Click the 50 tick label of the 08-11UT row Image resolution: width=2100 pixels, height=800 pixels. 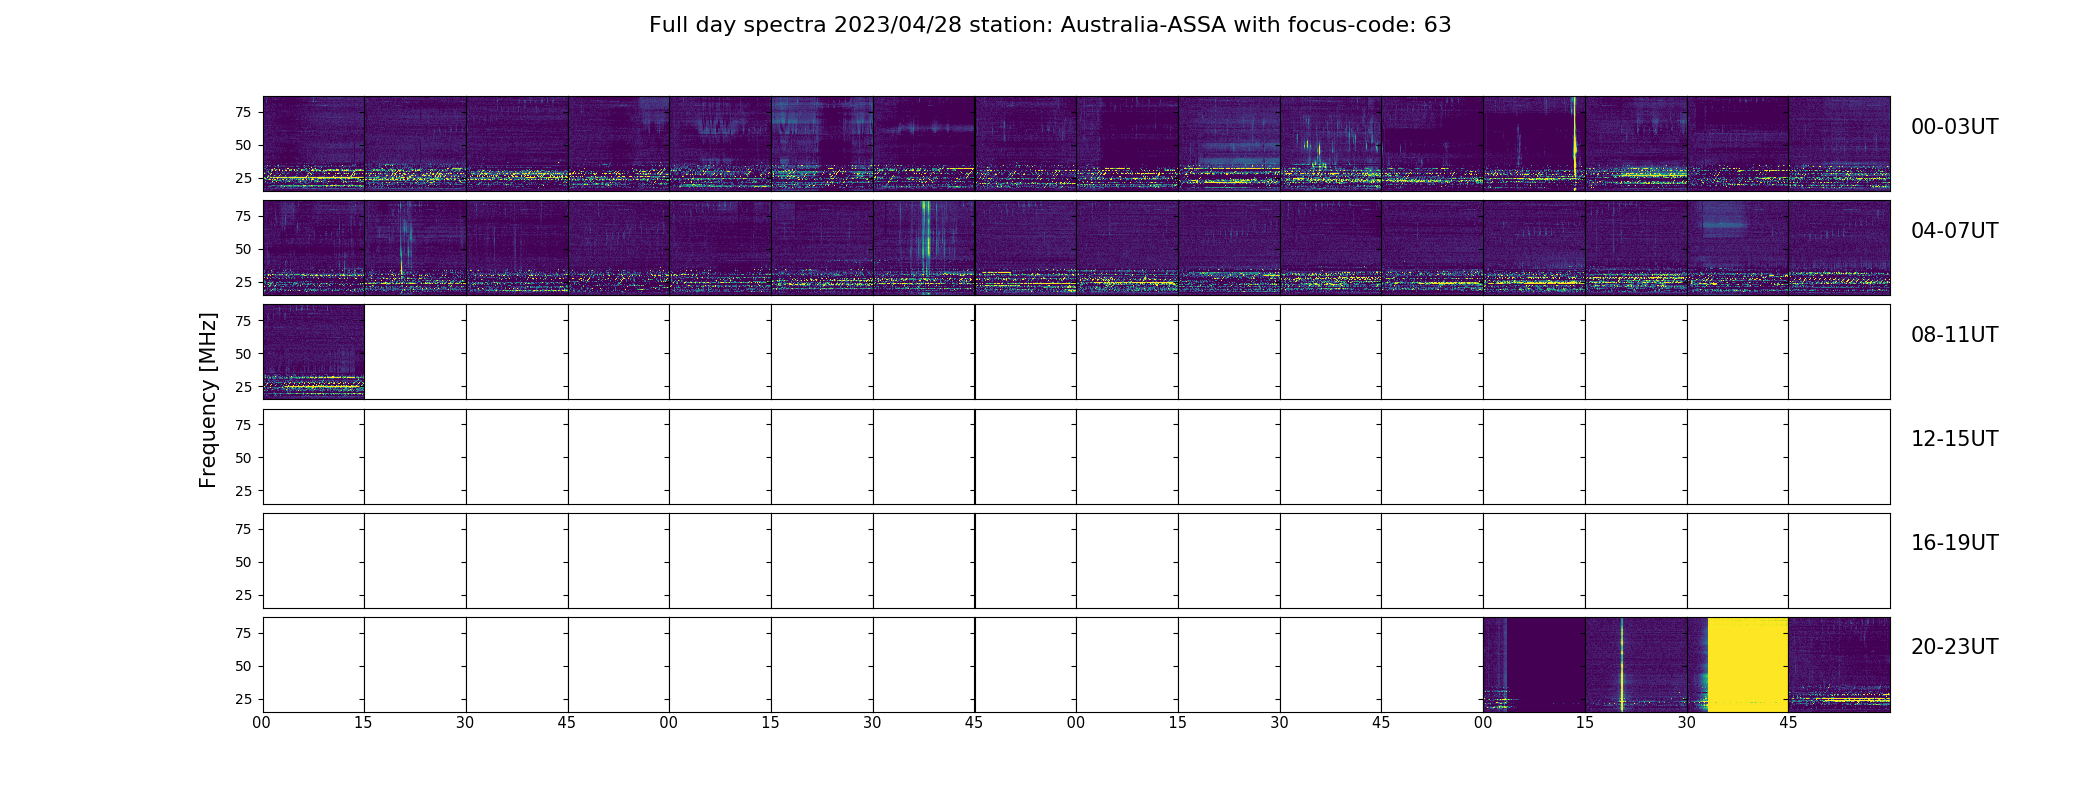coord(242,354)
